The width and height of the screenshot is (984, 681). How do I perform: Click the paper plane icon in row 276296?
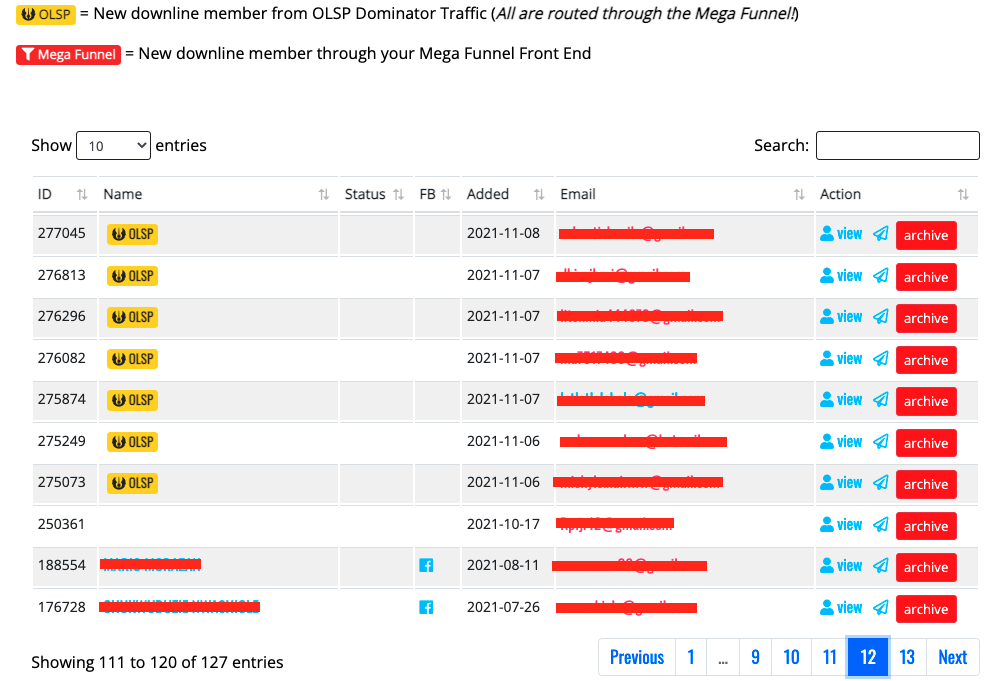click(880, 317)
